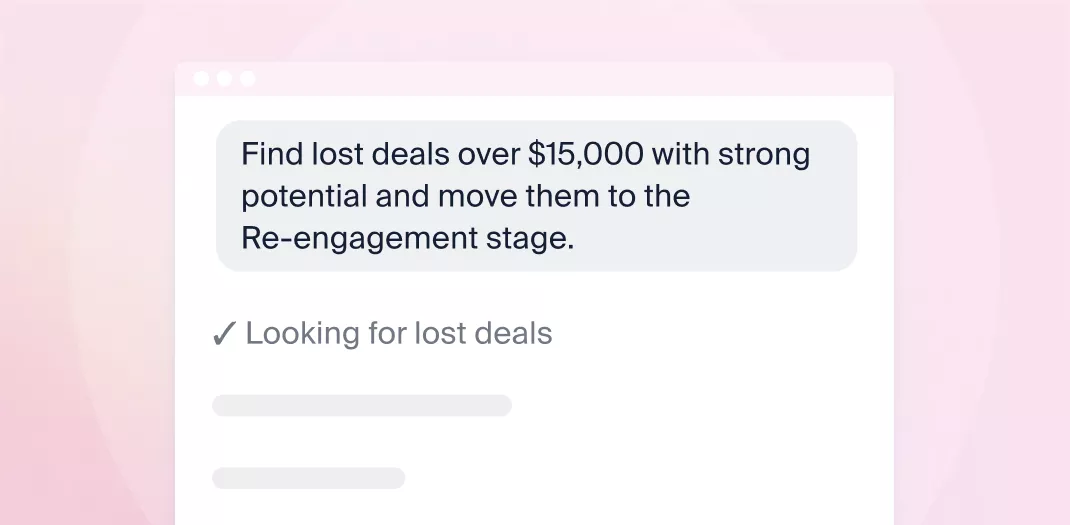This screenshot has width=1070, height=525.
Task: Click the checkmark beside Looking for lost deals
Action: pyautogui.click(x=223, y=335)
